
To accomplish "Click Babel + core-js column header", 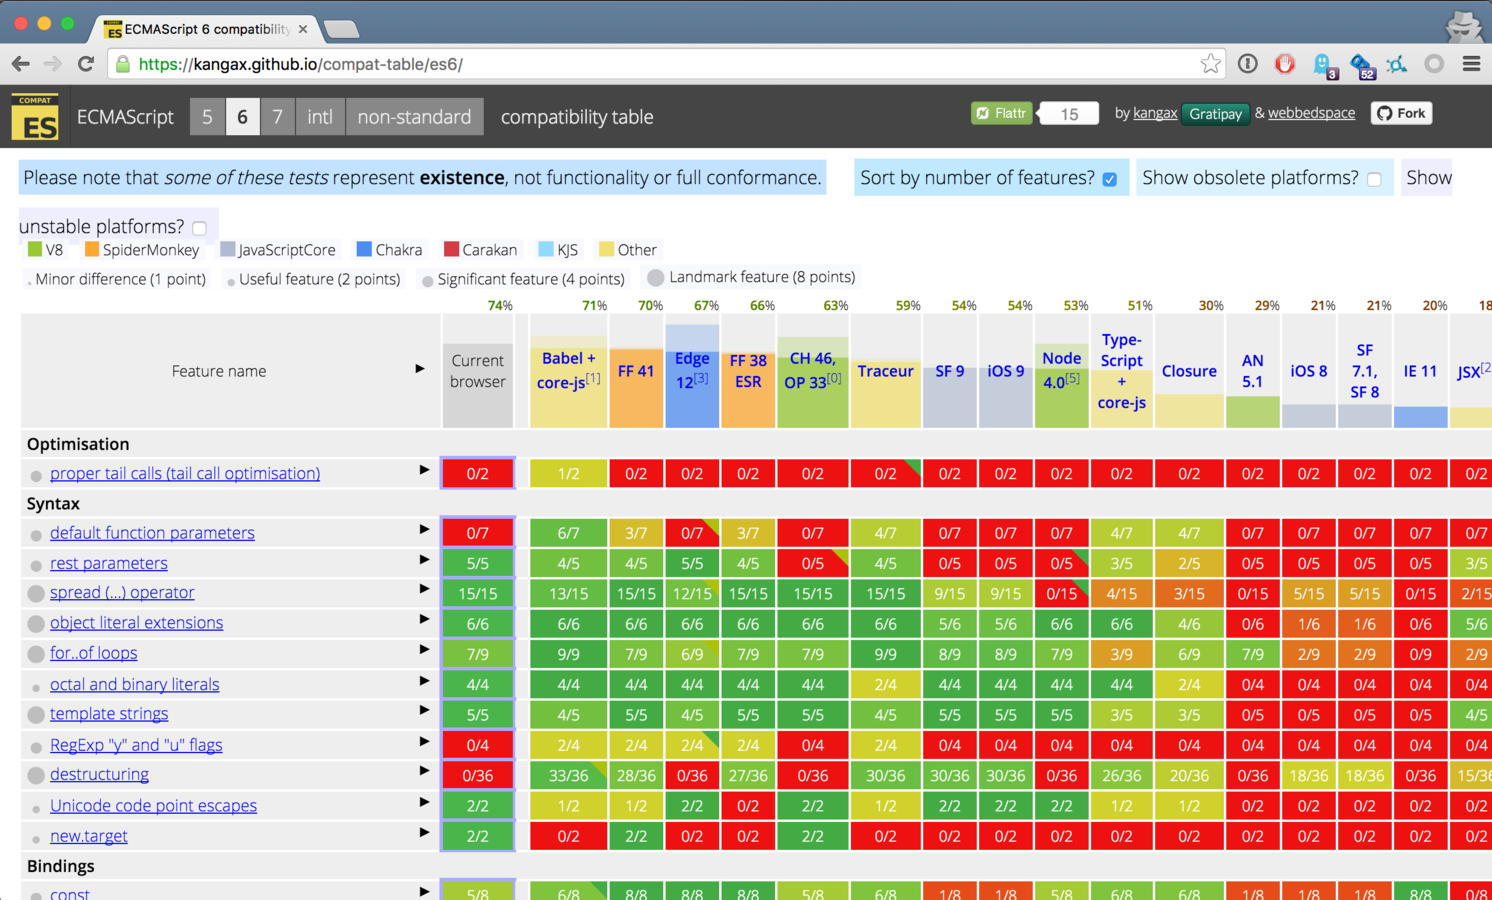I will pyautogui.click(x=568, y=371).
